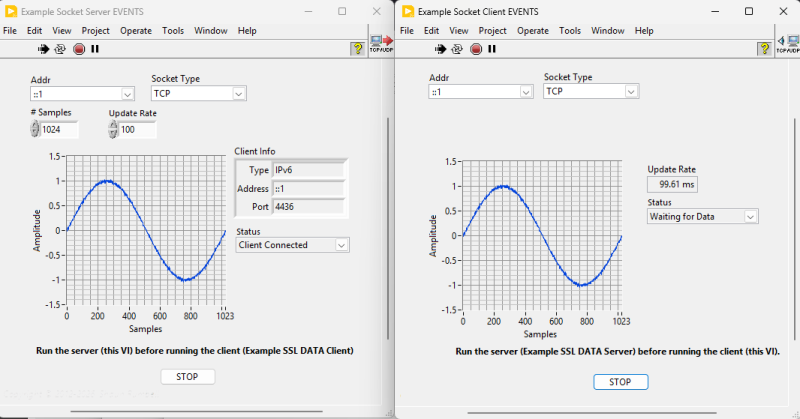This screenshot has height=419, width=800.
Task: Expand the Server Socket Type dropdown
Action: 239,94
